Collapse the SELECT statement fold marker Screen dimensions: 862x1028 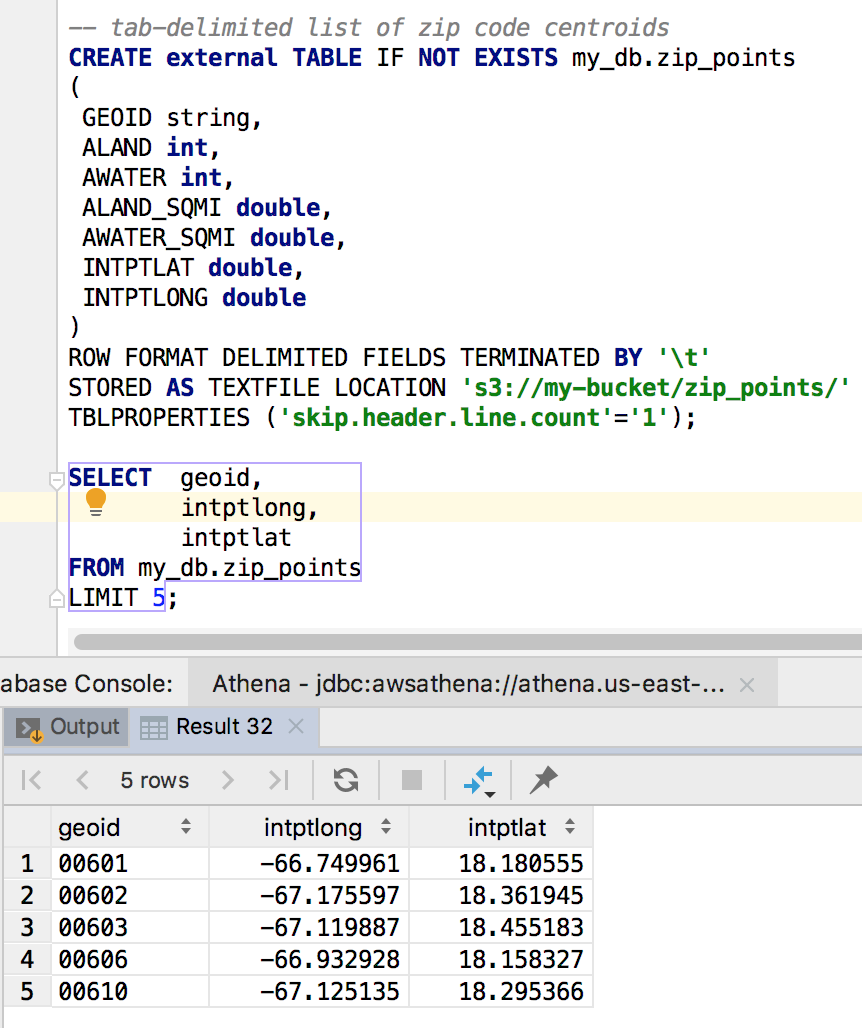56,481
